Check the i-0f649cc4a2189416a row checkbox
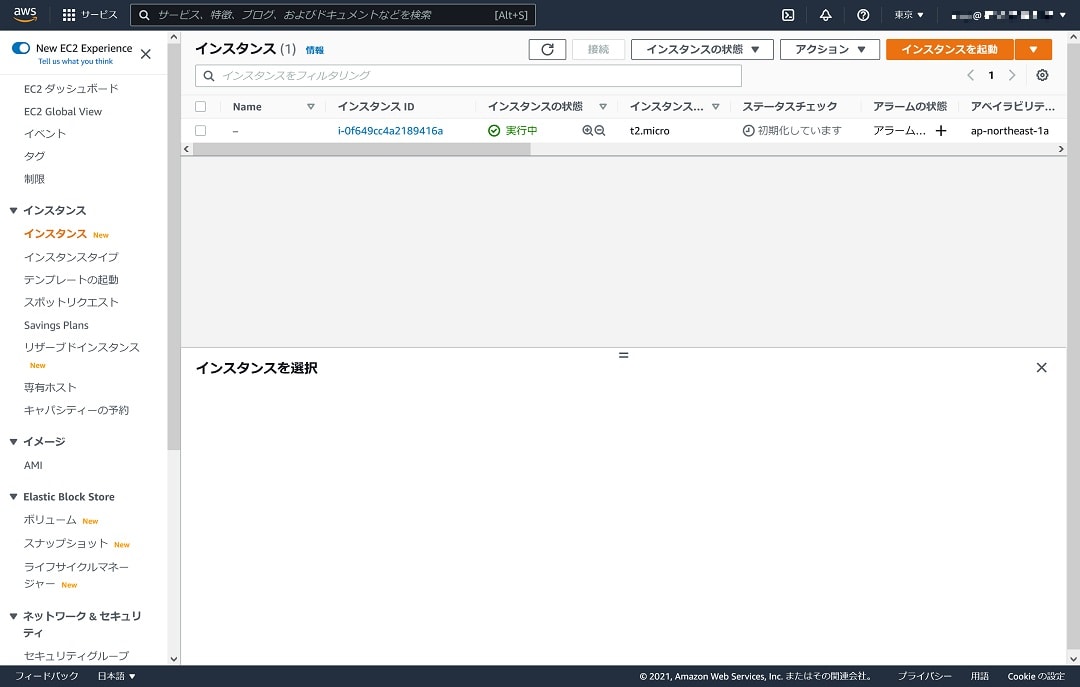 200,130
